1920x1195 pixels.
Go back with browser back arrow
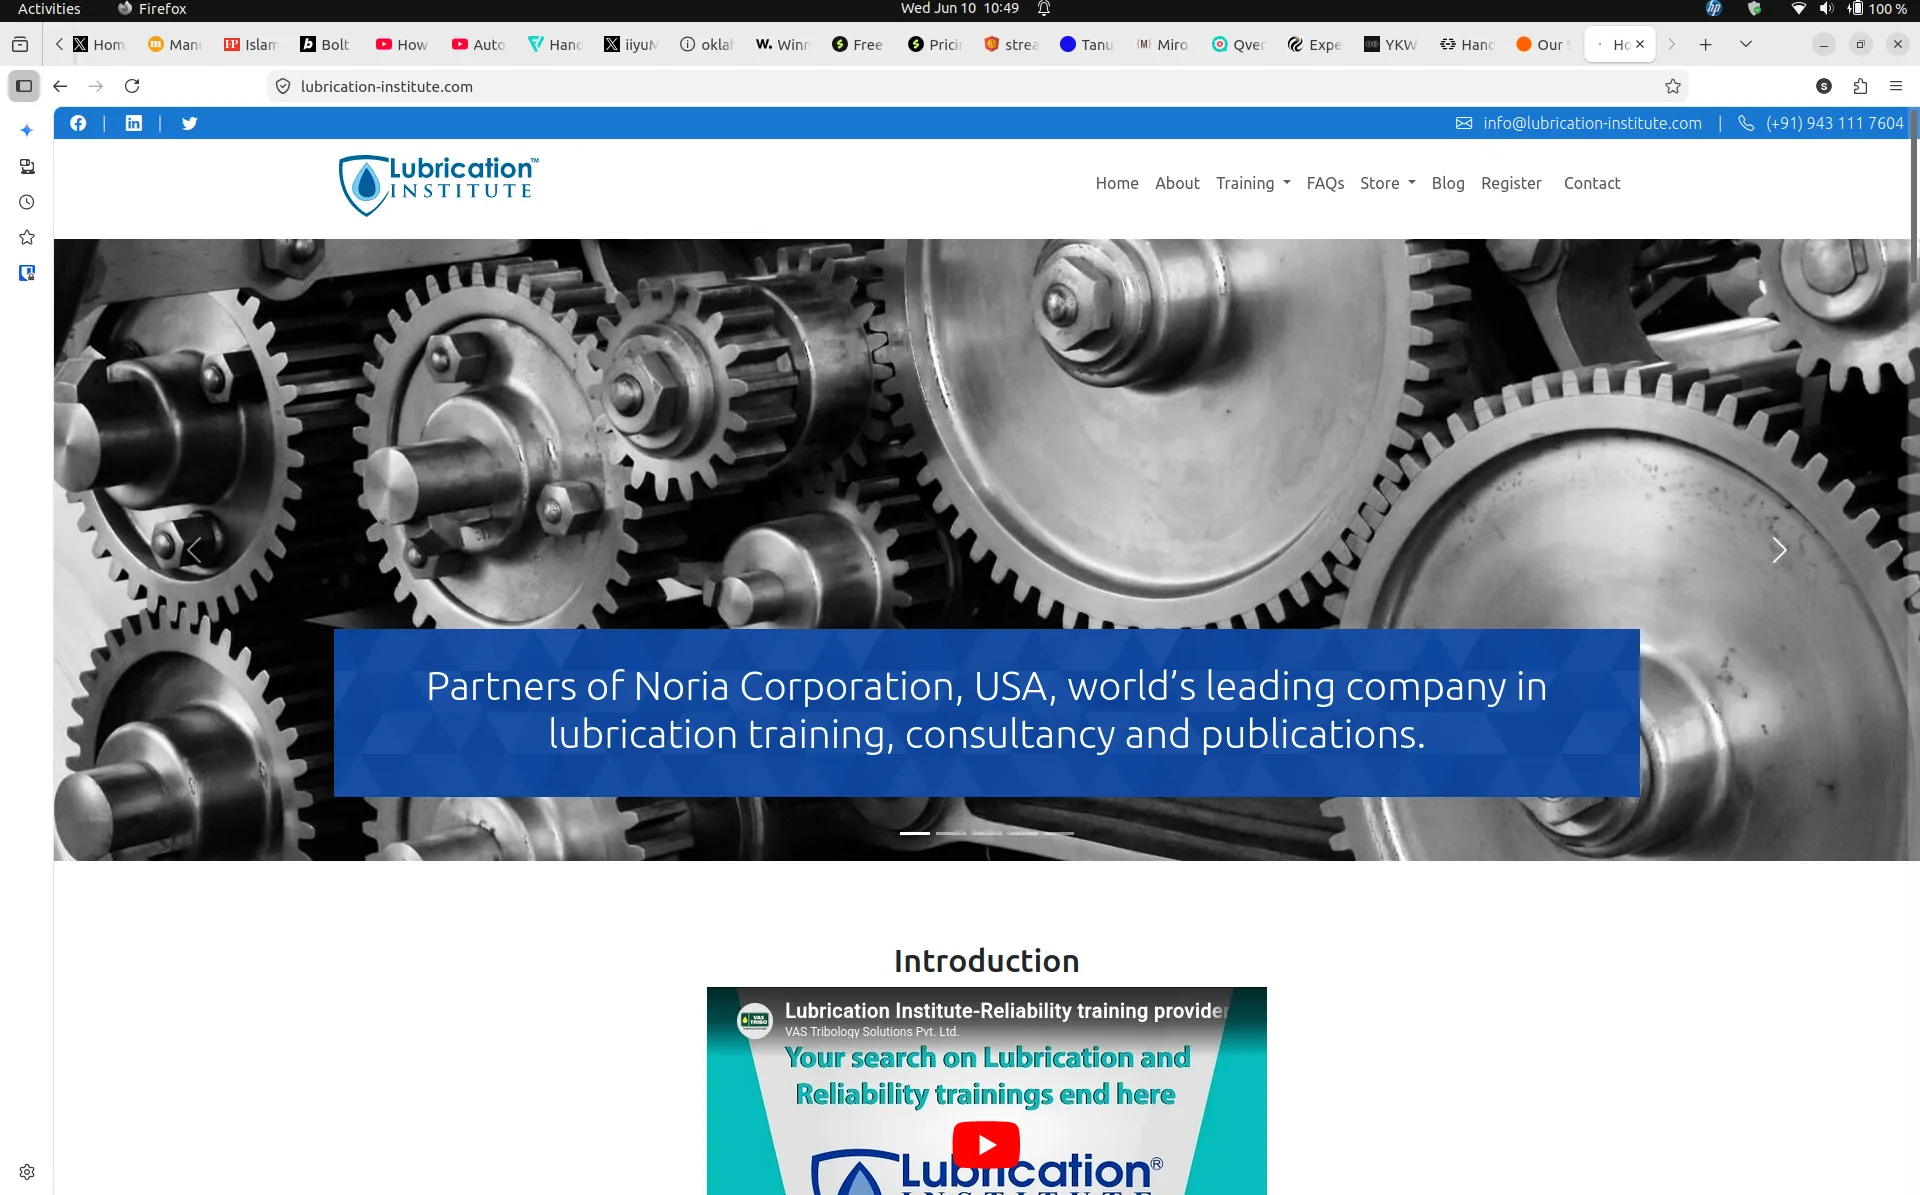coord(60,86)
